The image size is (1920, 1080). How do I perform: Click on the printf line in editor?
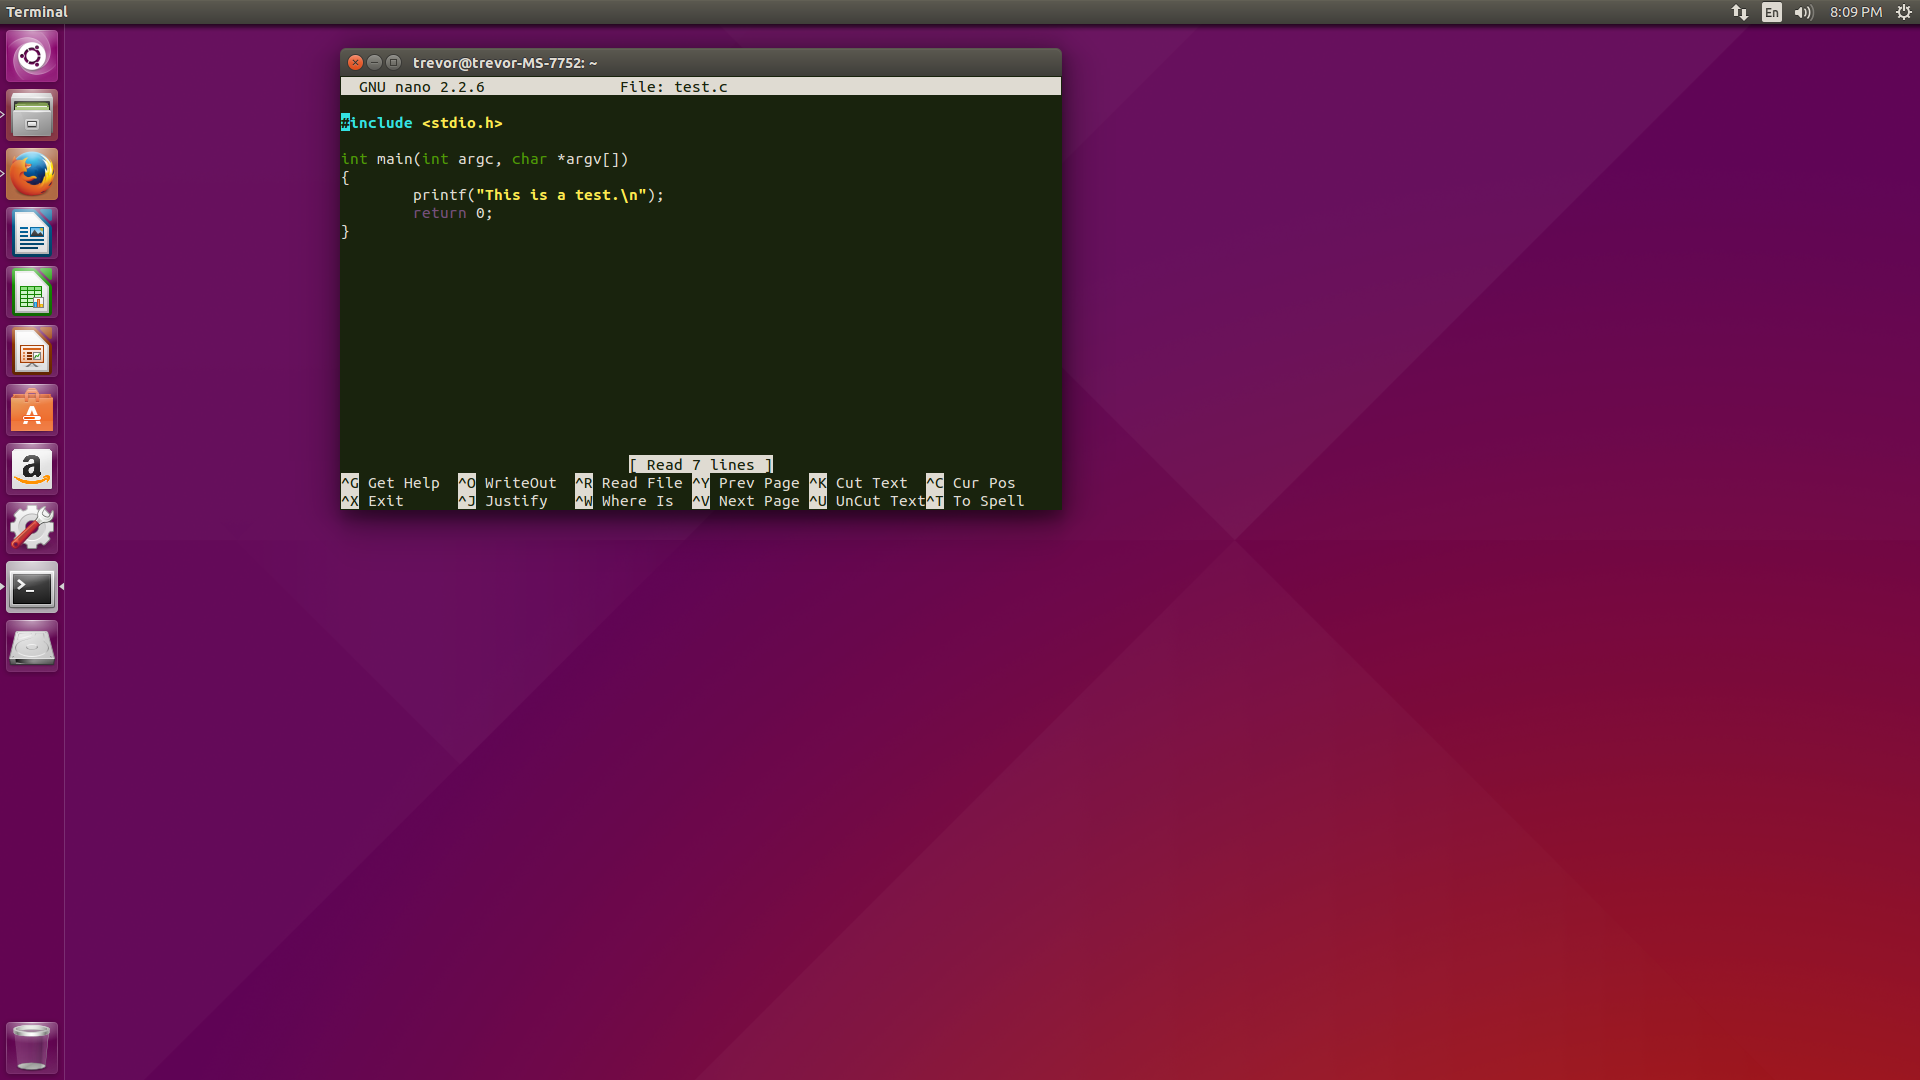click(538, 195)
